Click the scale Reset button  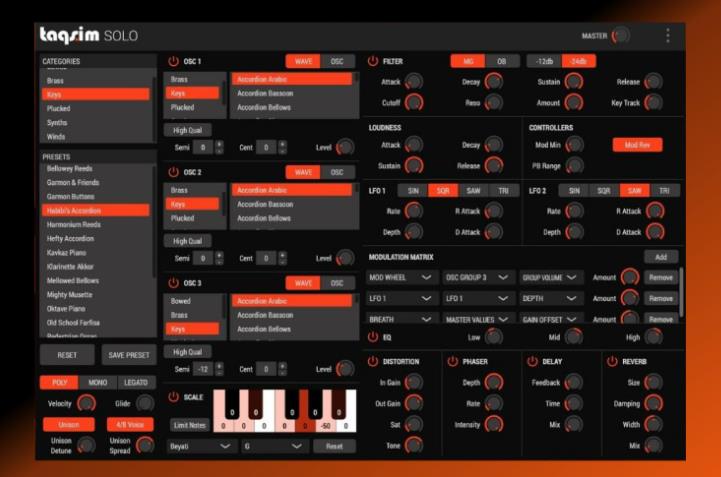pos(334,446)
